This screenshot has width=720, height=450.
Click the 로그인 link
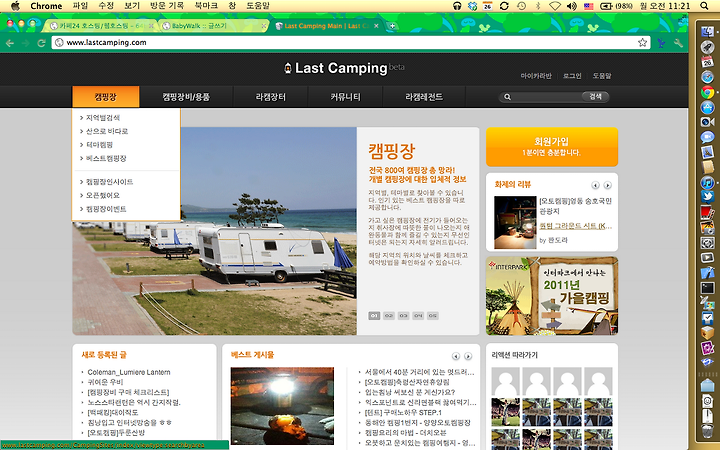coord(572,76)
